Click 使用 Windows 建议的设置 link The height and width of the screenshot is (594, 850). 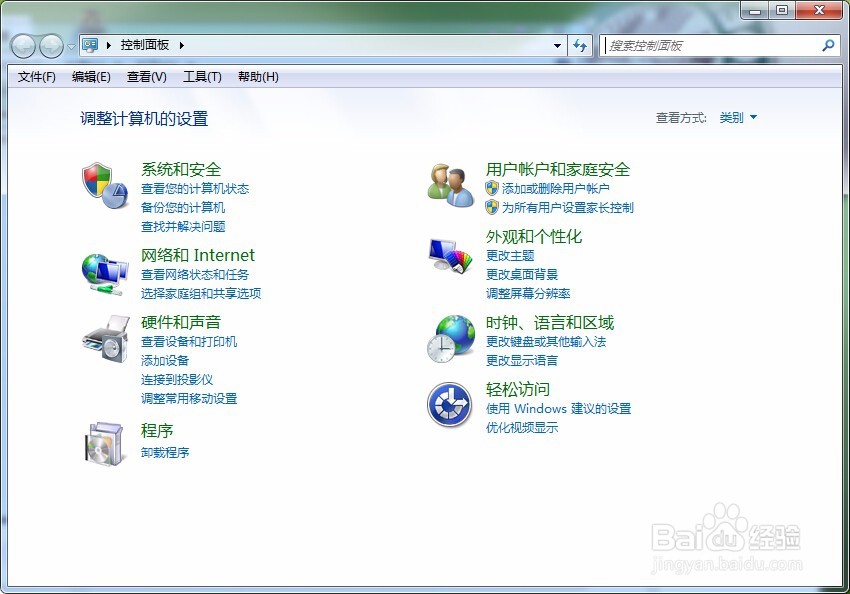click(558, 408)
